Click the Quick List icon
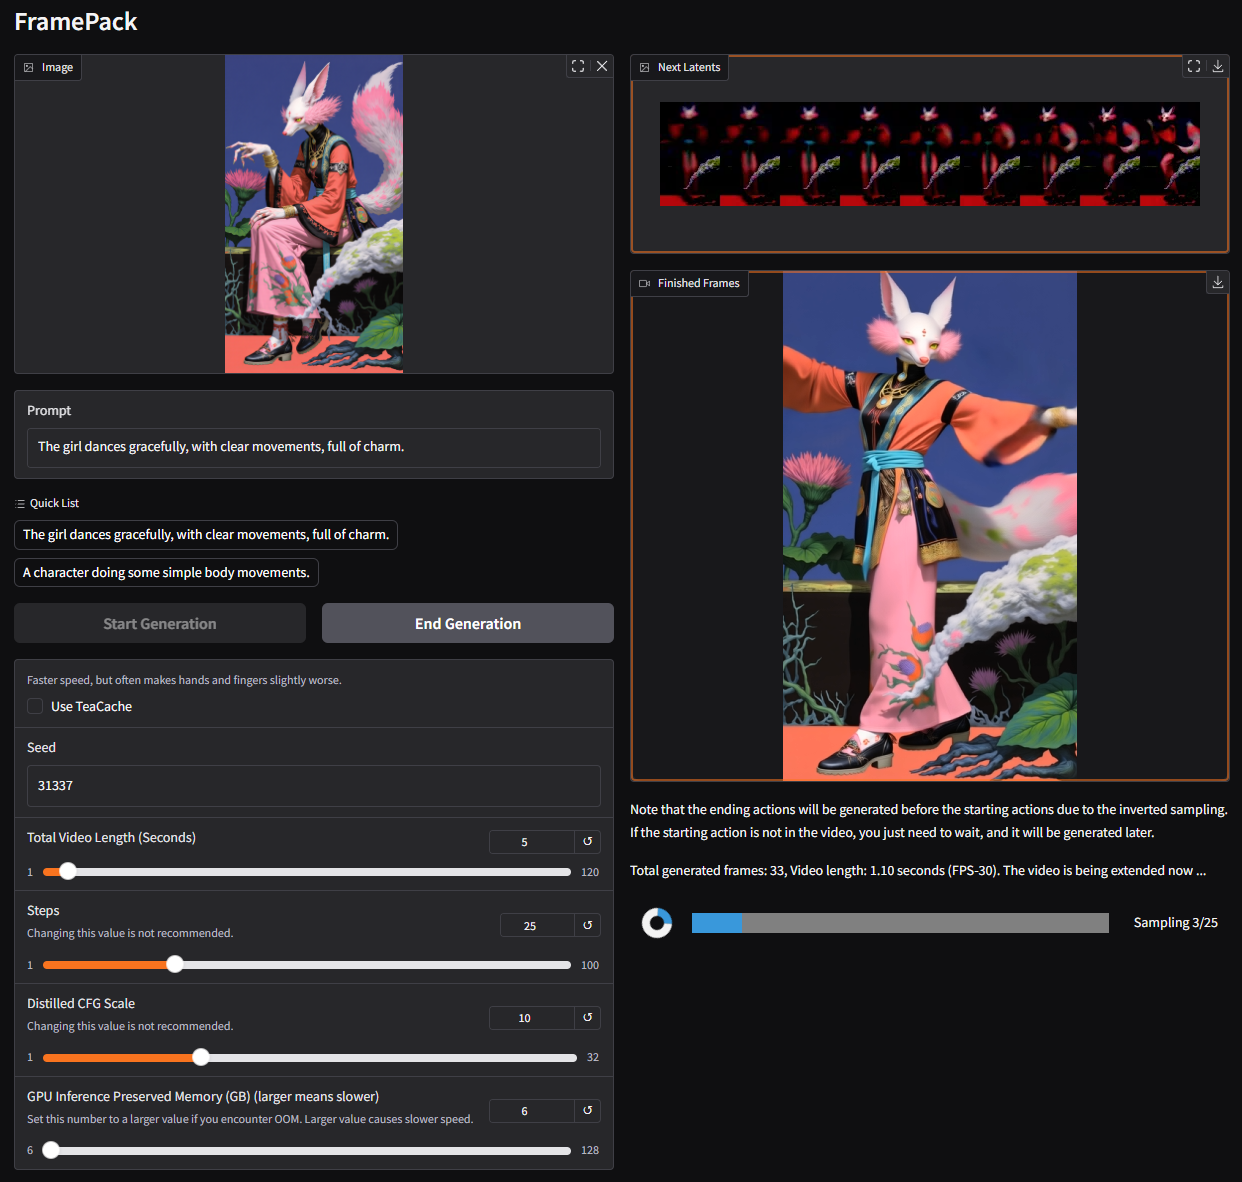1242x1182 pixels. [x=20, y=503]
